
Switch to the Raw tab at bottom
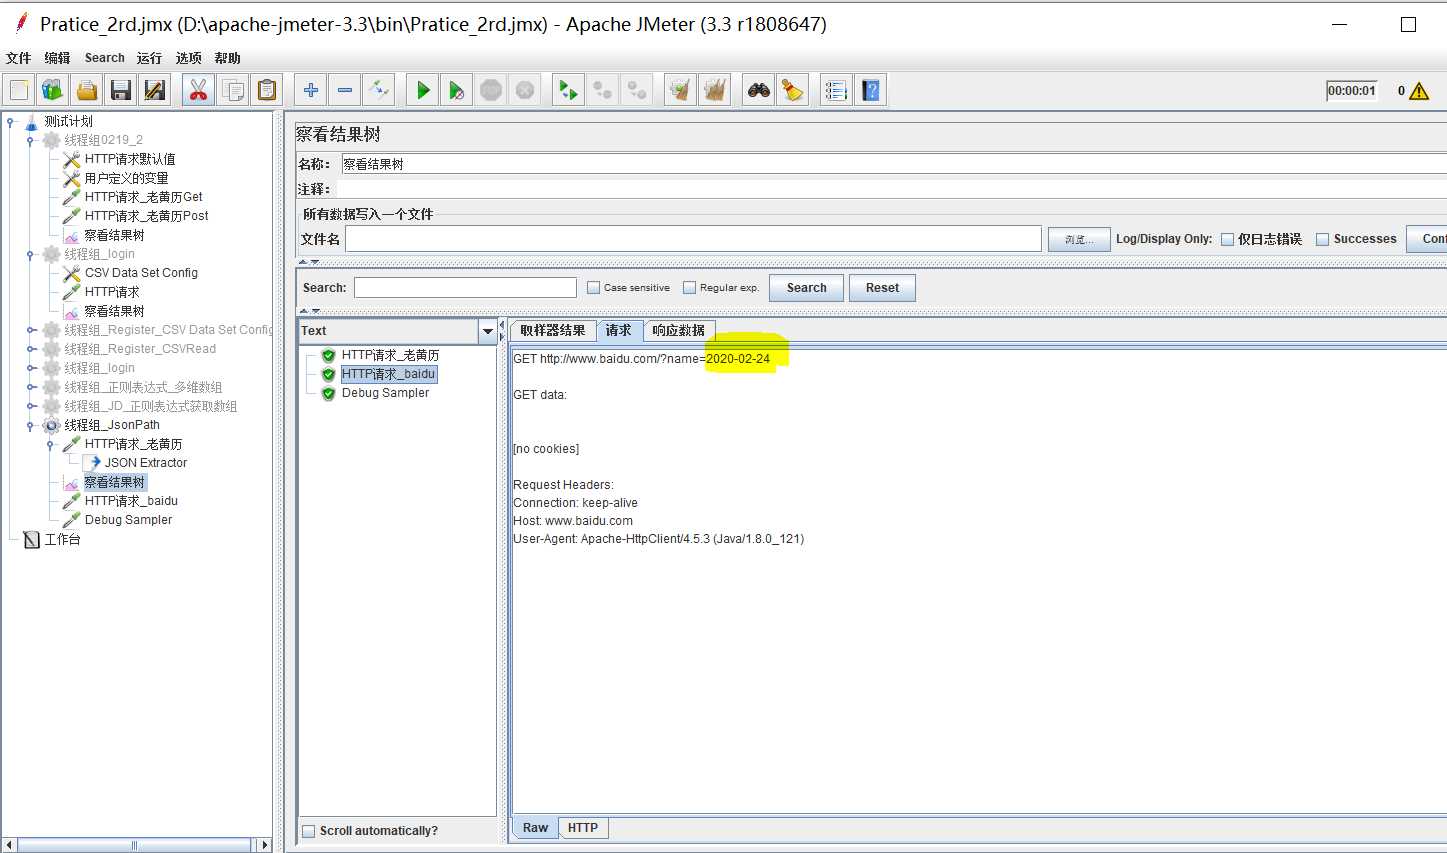tap(535, 828)
